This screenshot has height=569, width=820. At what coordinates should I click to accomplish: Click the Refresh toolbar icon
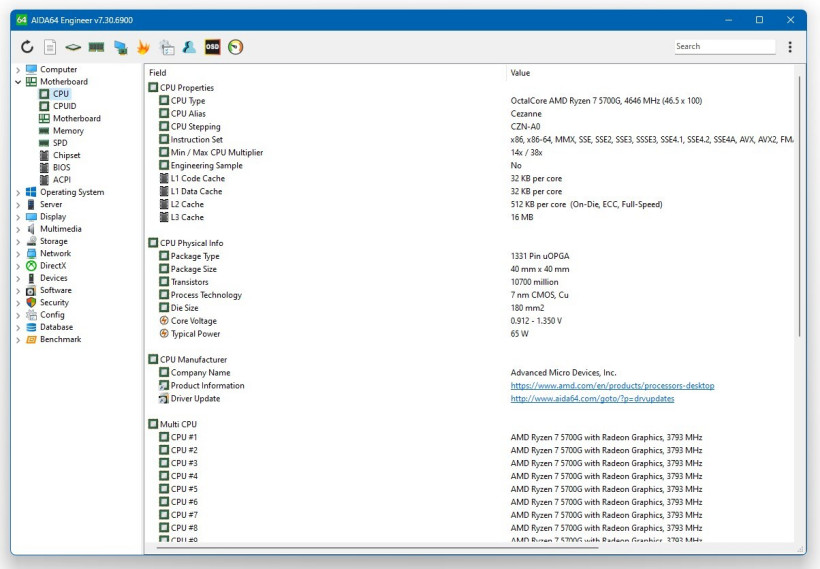[x=27, y=47]
